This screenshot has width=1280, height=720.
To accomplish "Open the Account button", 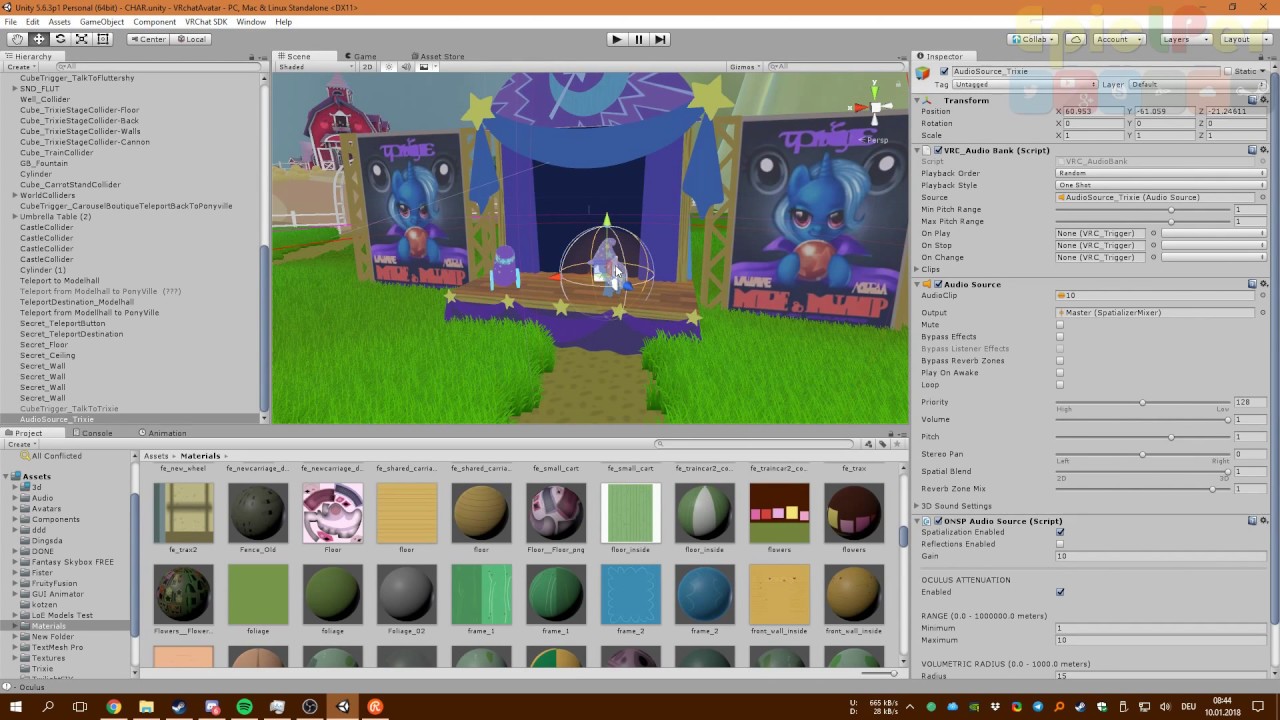I will (1118, 39).
